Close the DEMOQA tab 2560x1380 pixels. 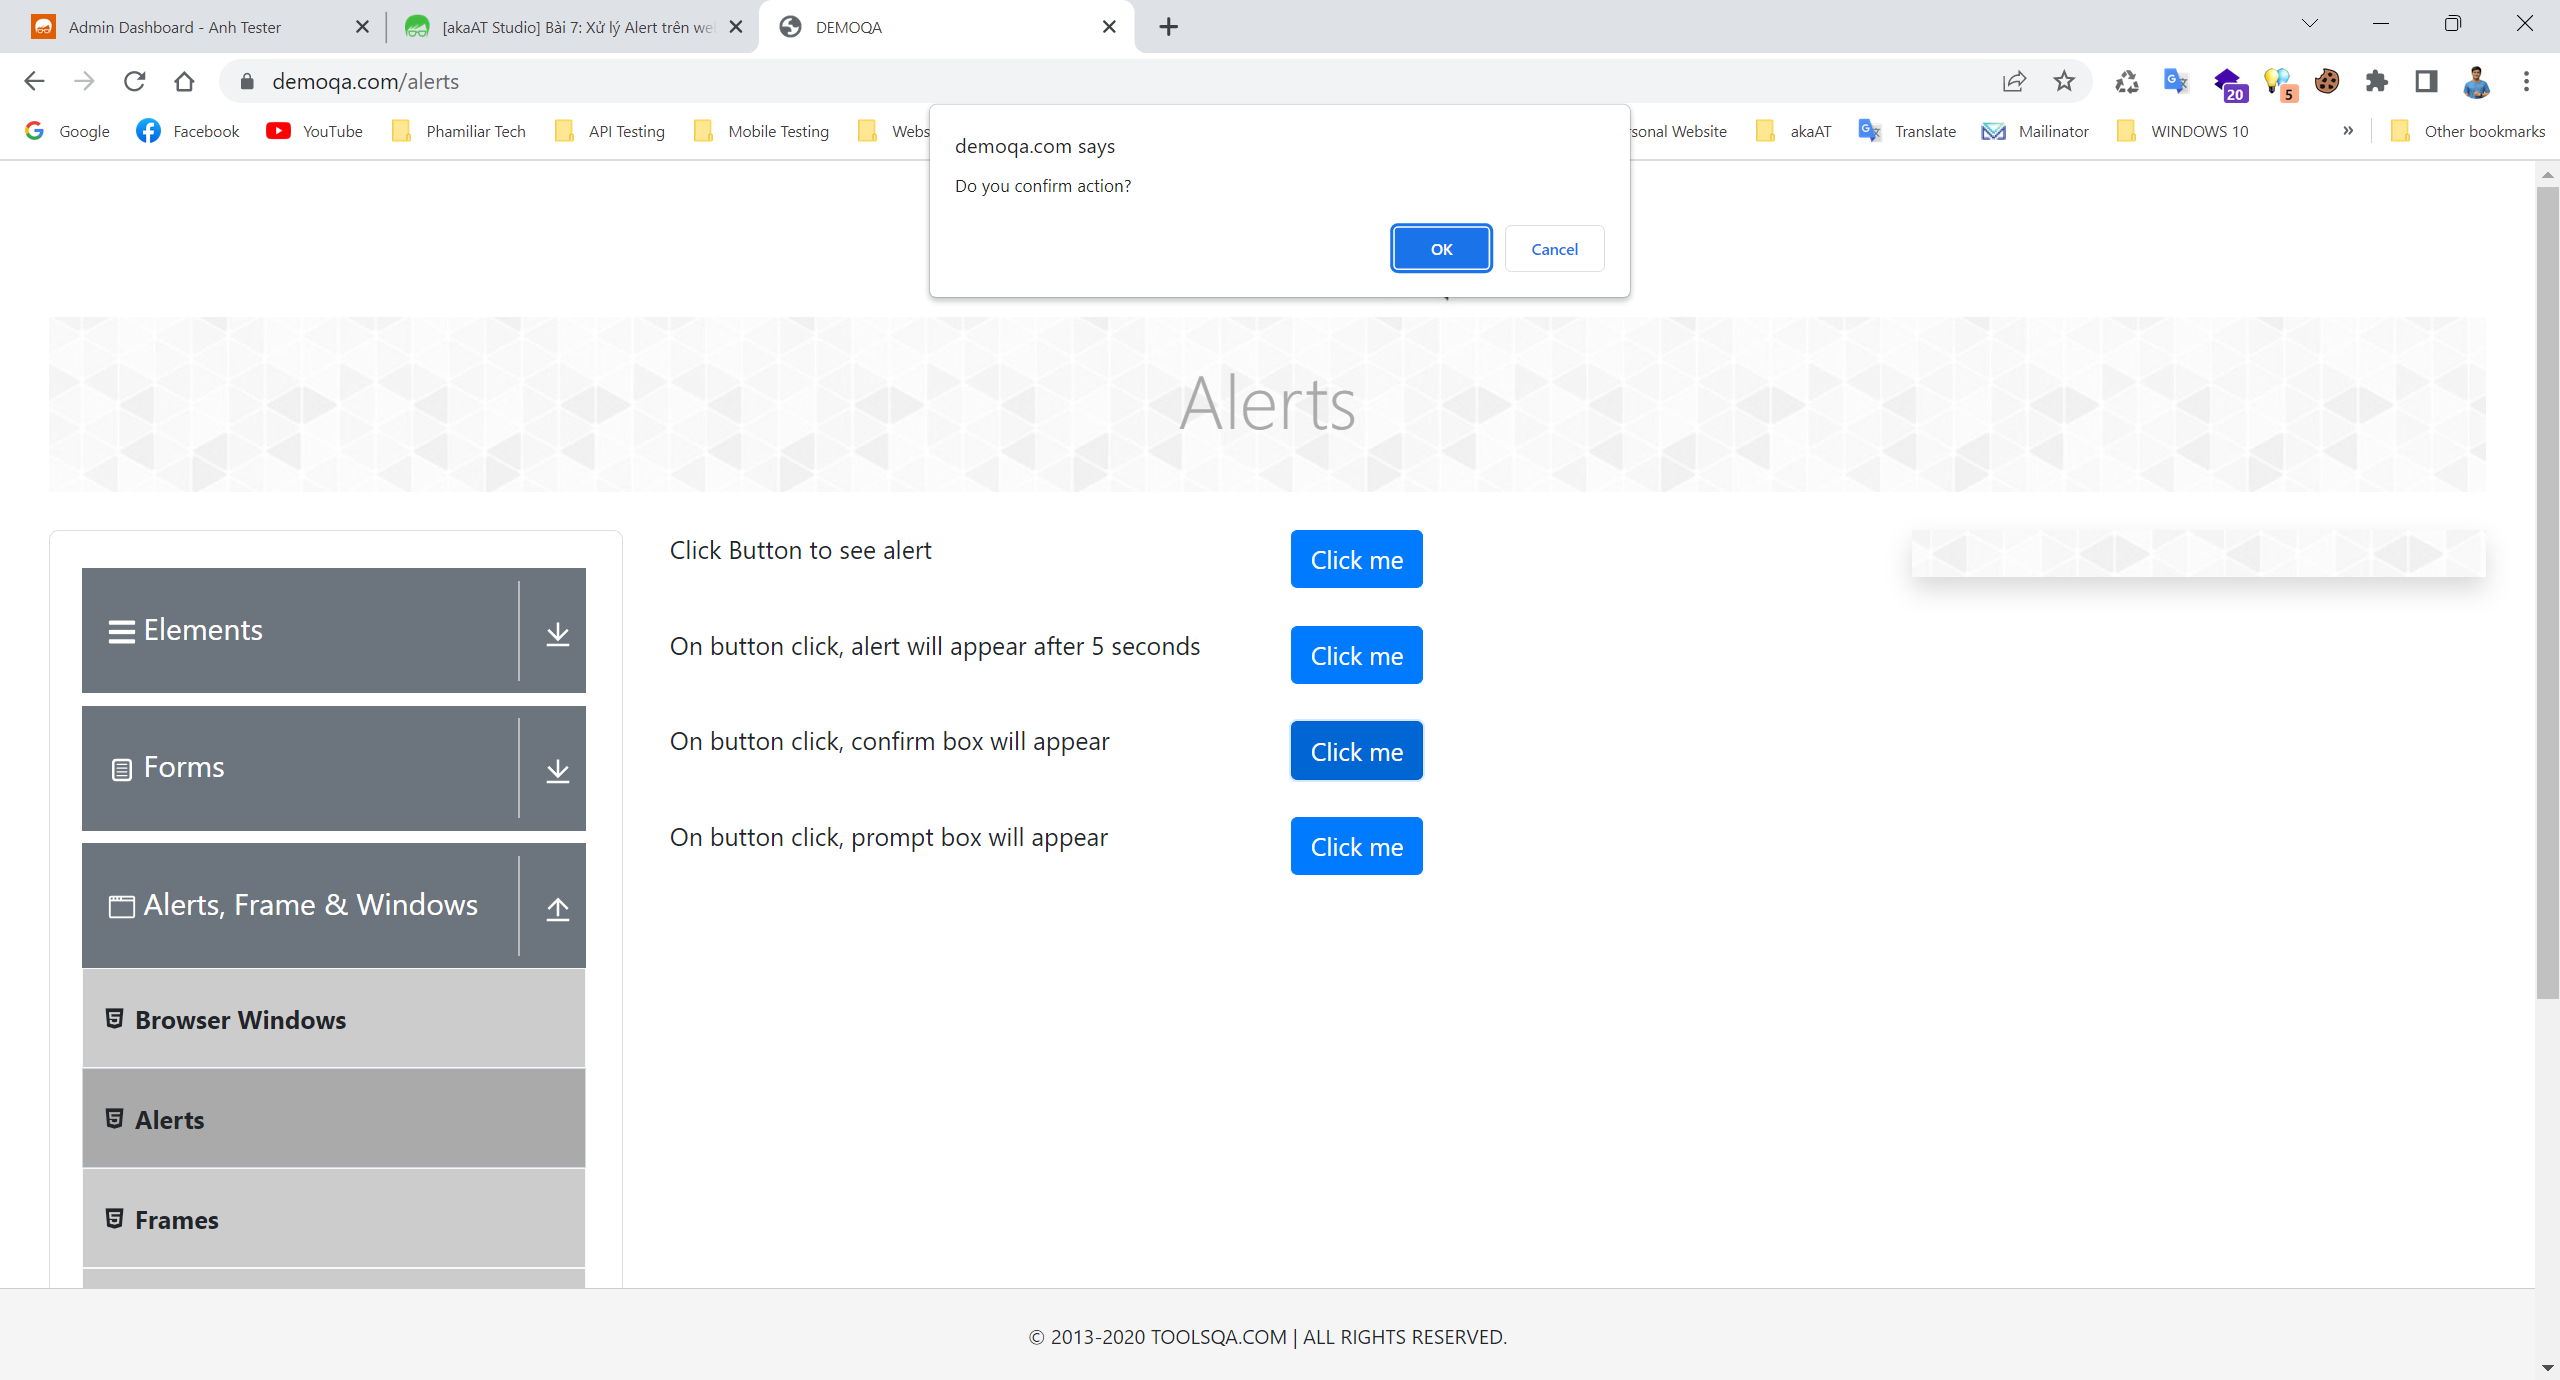click(x=1109, y=27)
